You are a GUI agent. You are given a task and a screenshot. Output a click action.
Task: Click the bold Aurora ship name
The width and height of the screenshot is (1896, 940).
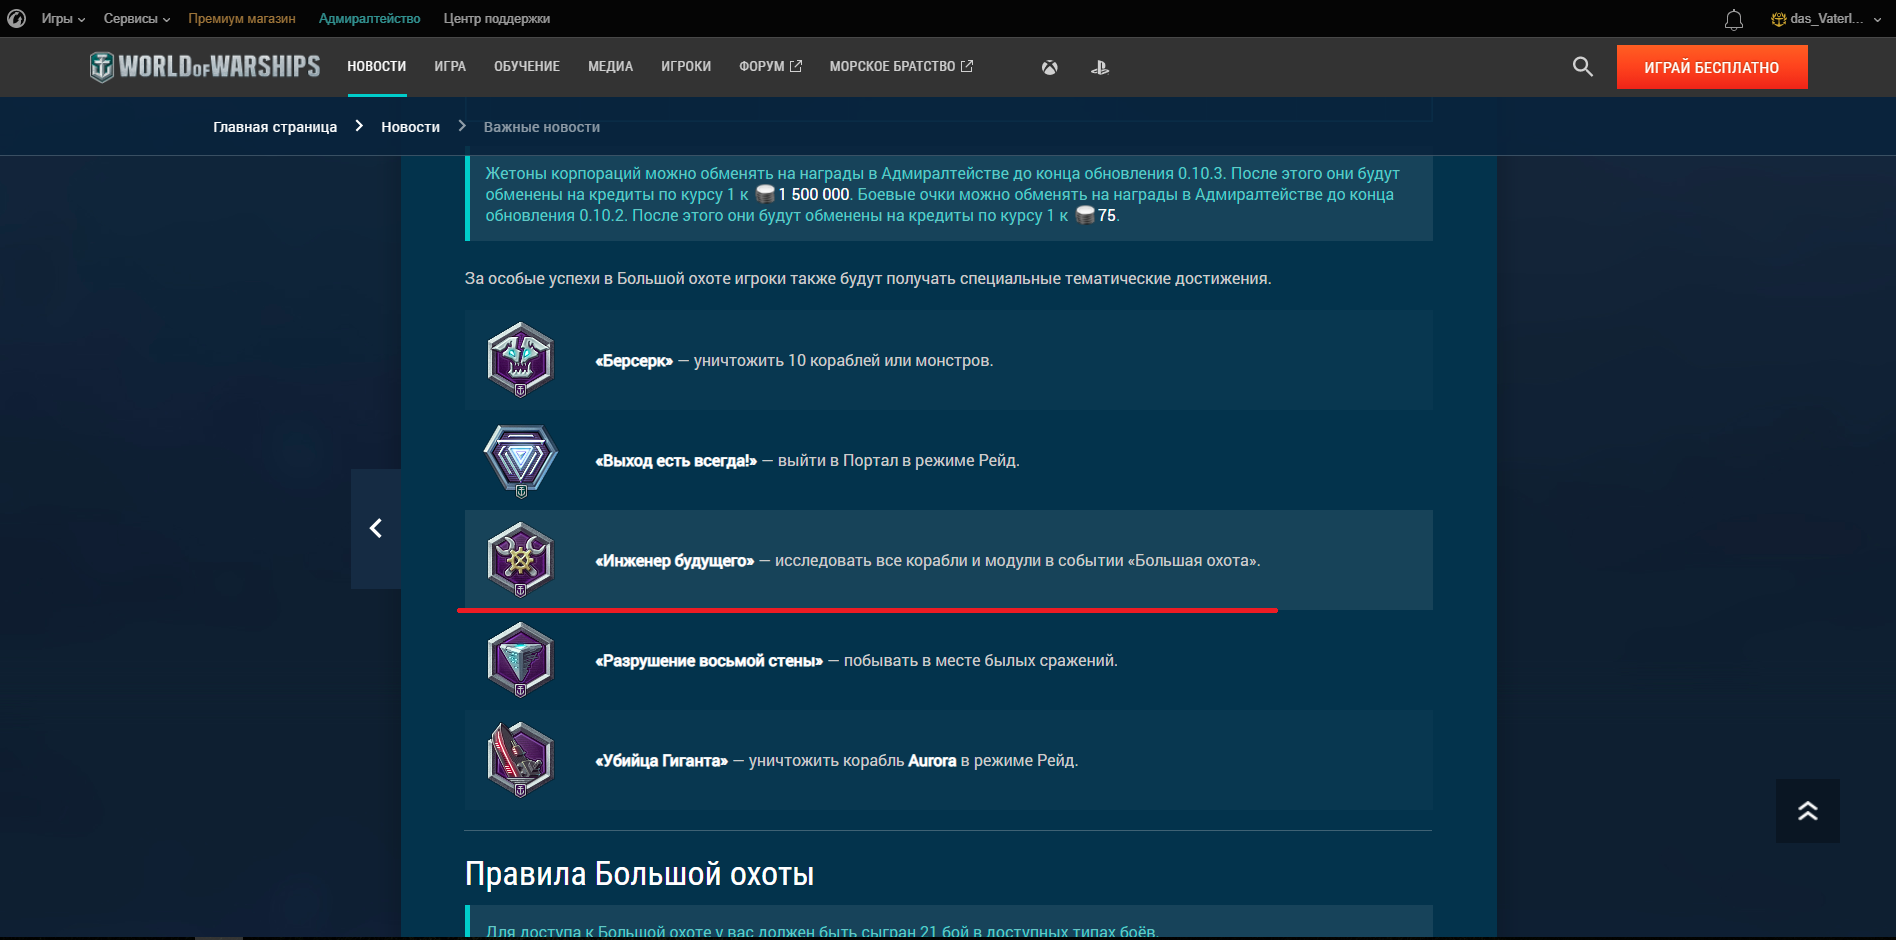pyautogui.click(x=932, y=760)
